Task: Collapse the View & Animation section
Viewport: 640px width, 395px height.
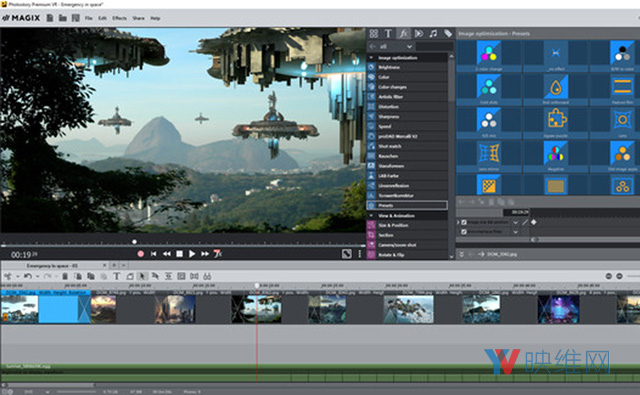Action: click(371, 215)
